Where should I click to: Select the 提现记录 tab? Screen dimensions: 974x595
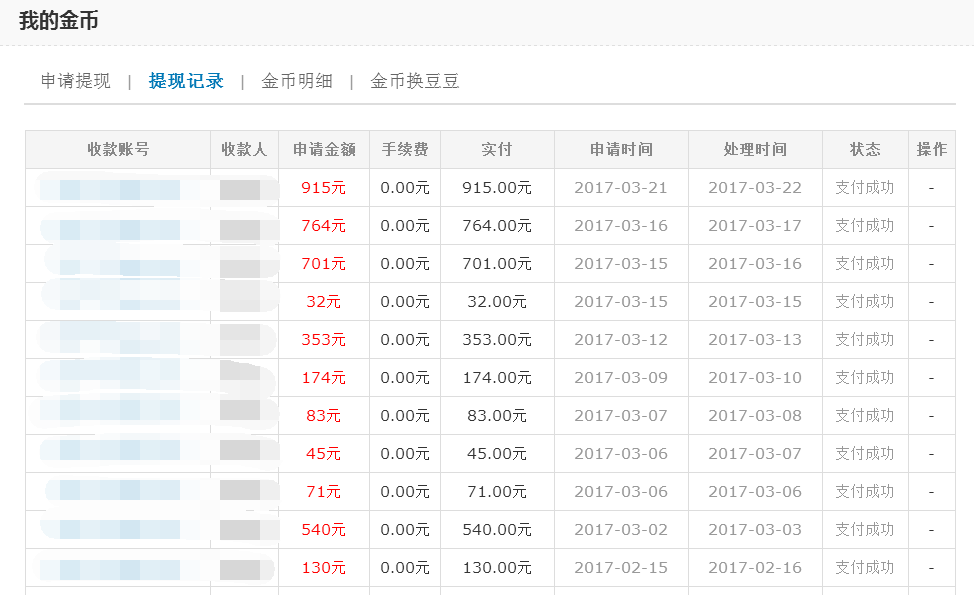[186, 81]
